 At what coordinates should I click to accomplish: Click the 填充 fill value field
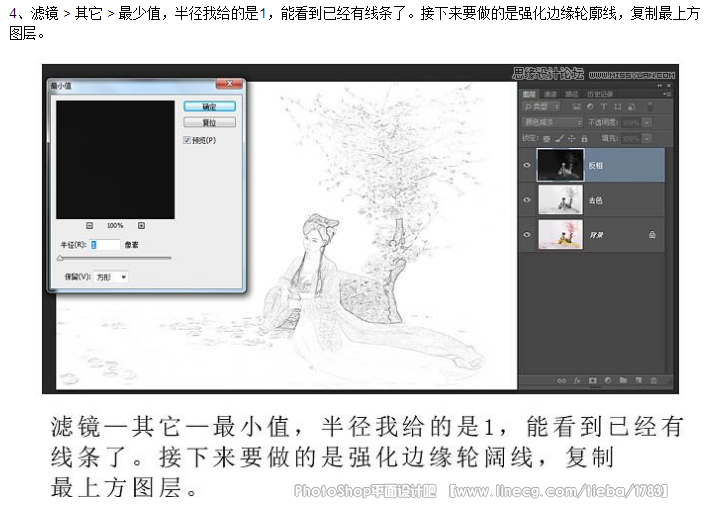(631, 138)
